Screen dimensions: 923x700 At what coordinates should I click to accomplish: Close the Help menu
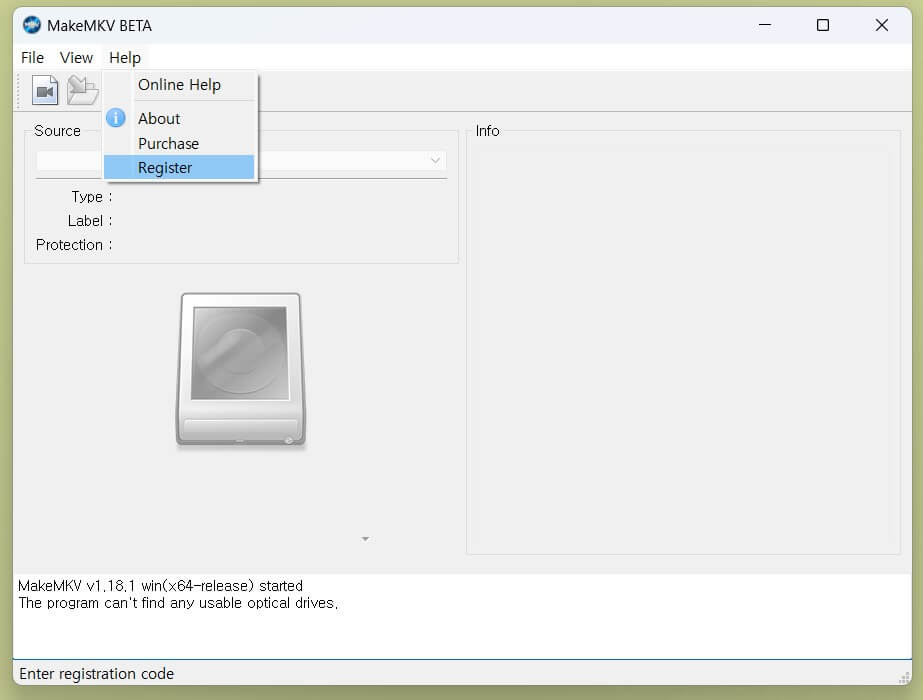pos(125,58)
